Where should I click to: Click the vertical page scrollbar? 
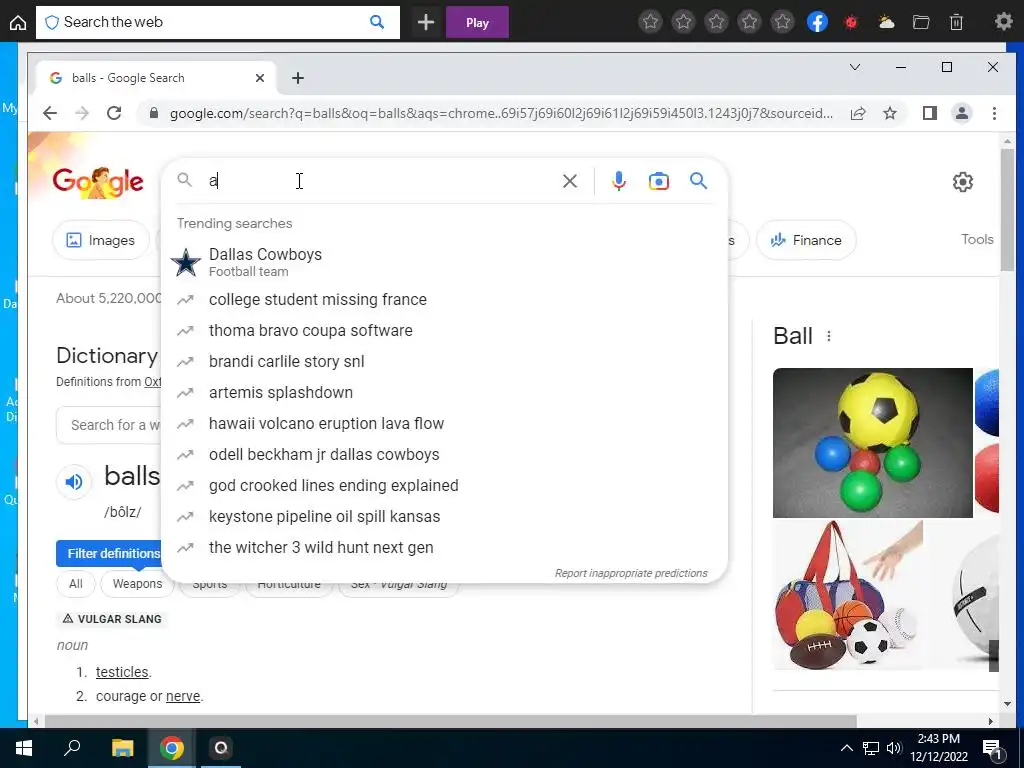(x=1007, y=209)
